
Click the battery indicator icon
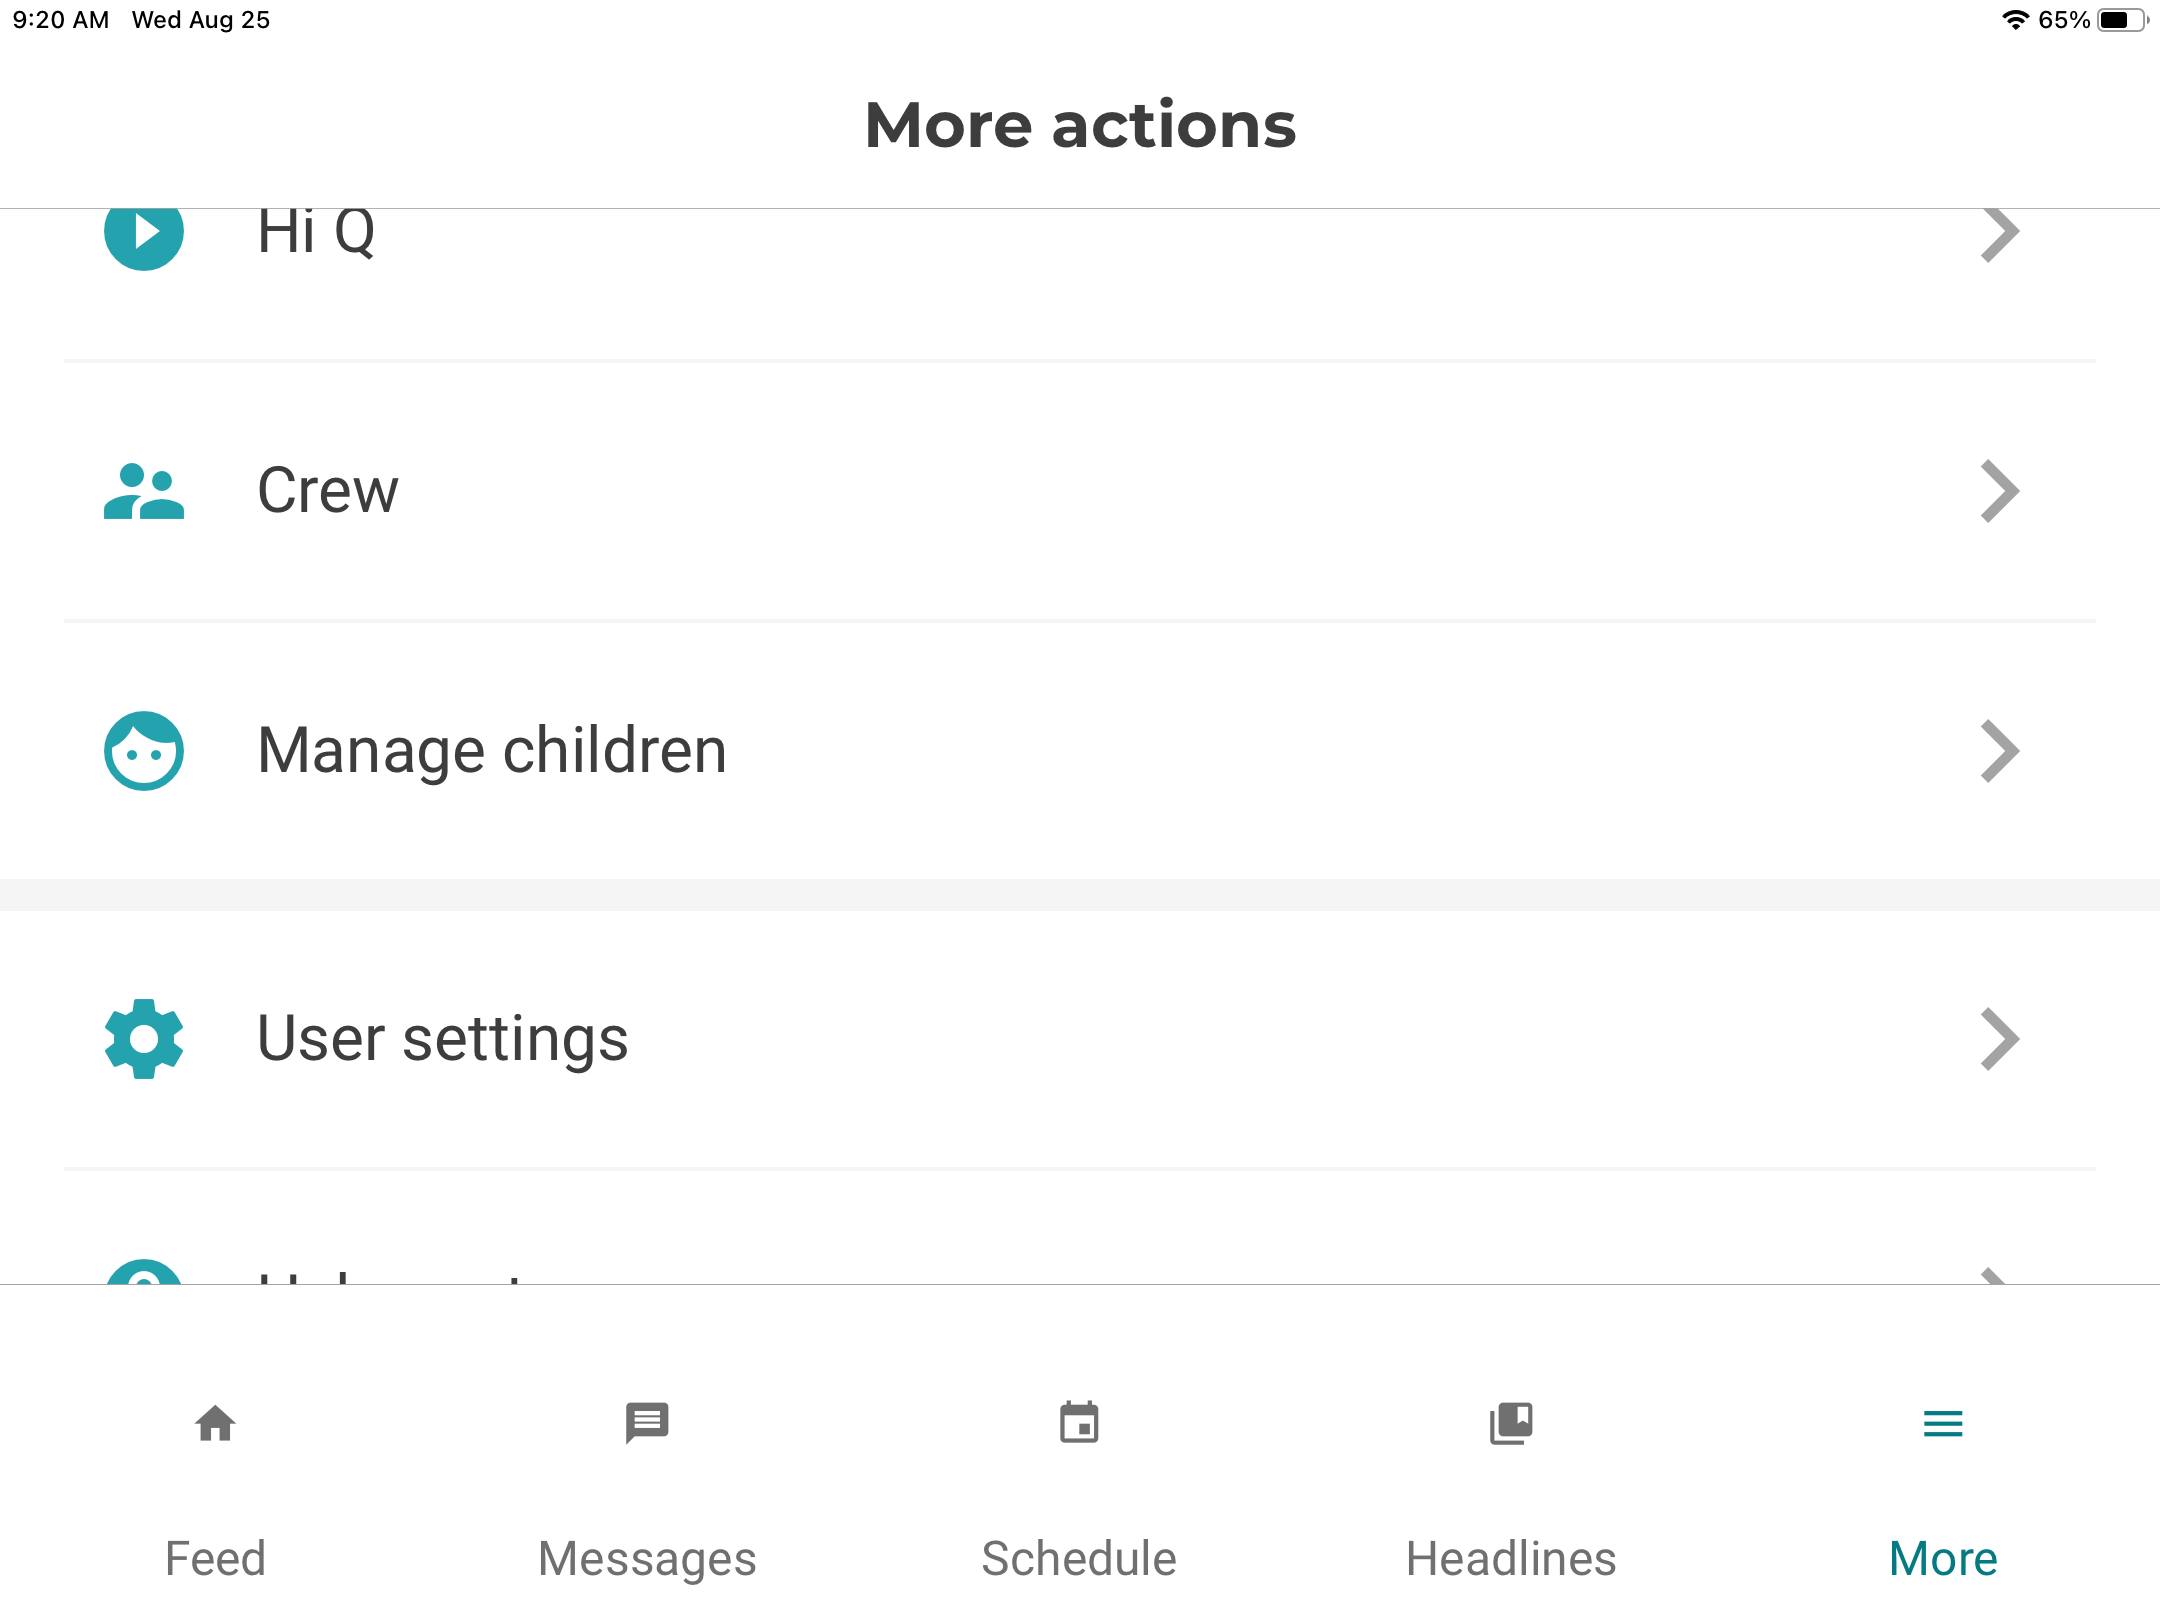coord(2122,18)
